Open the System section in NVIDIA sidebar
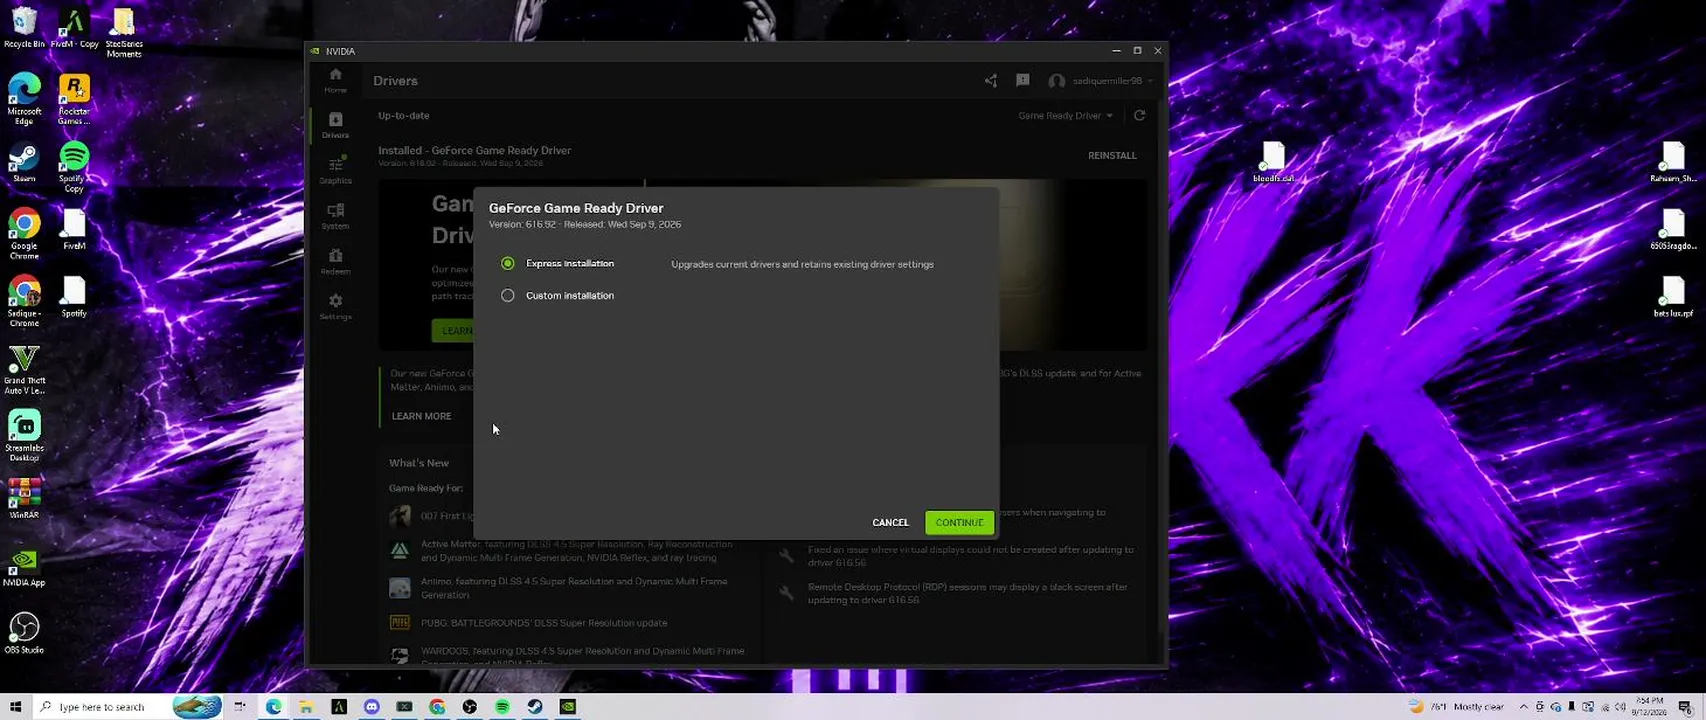 point(335,216)
